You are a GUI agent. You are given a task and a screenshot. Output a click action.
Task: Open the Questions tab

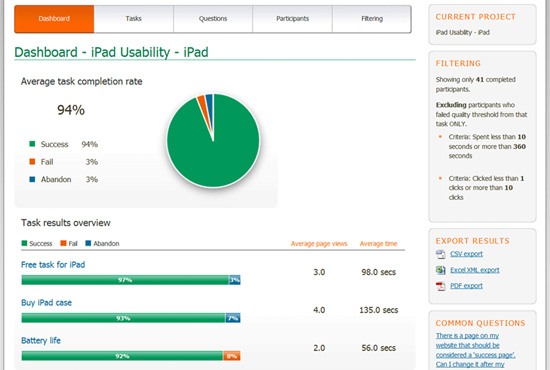click(213, 19)
